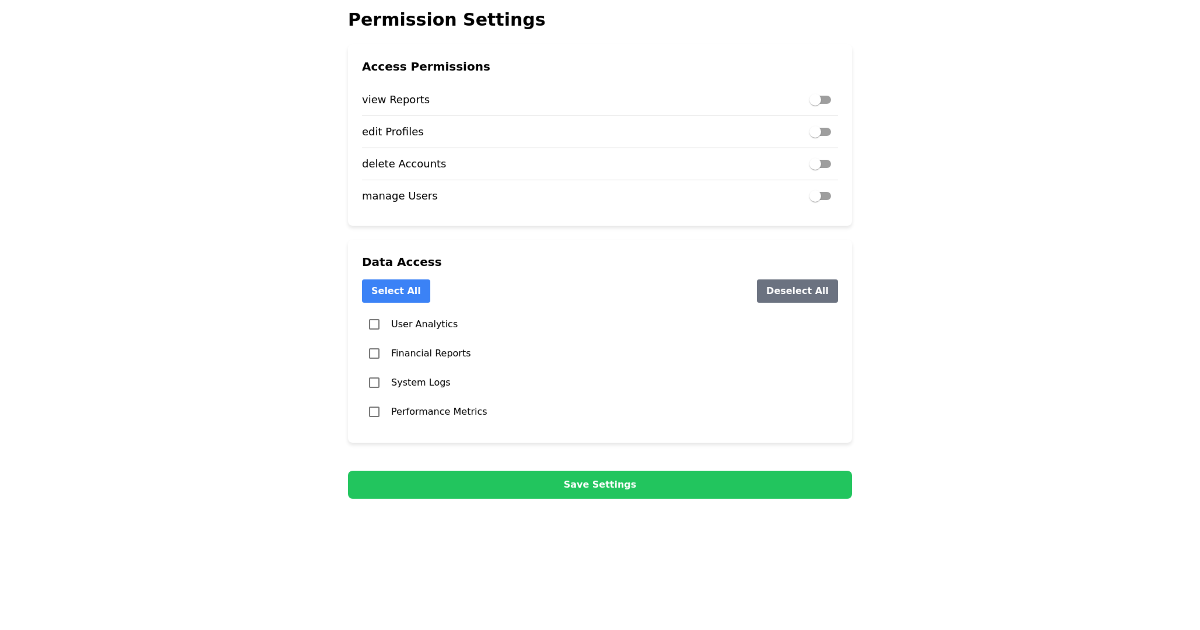Click the Data Access section heading

coord(402,261)
